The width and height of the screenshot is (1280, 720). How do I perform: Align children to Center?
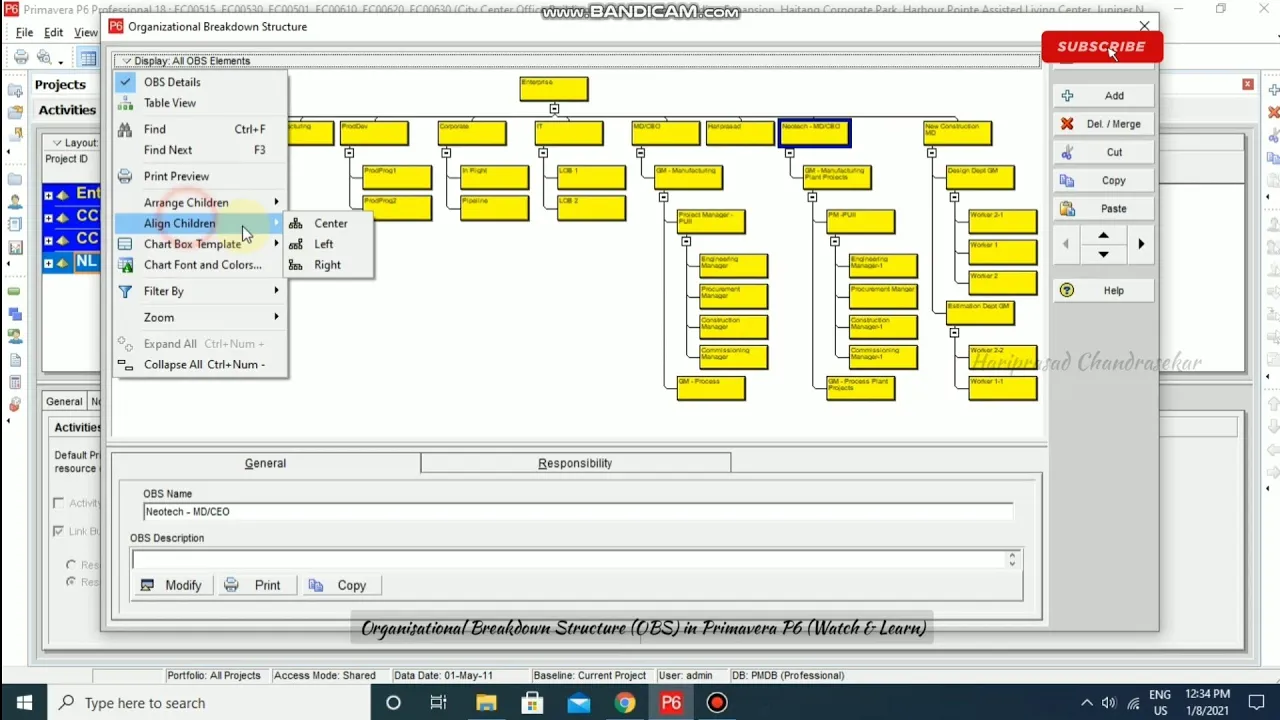pyautogui.click(x=330, y=224)
